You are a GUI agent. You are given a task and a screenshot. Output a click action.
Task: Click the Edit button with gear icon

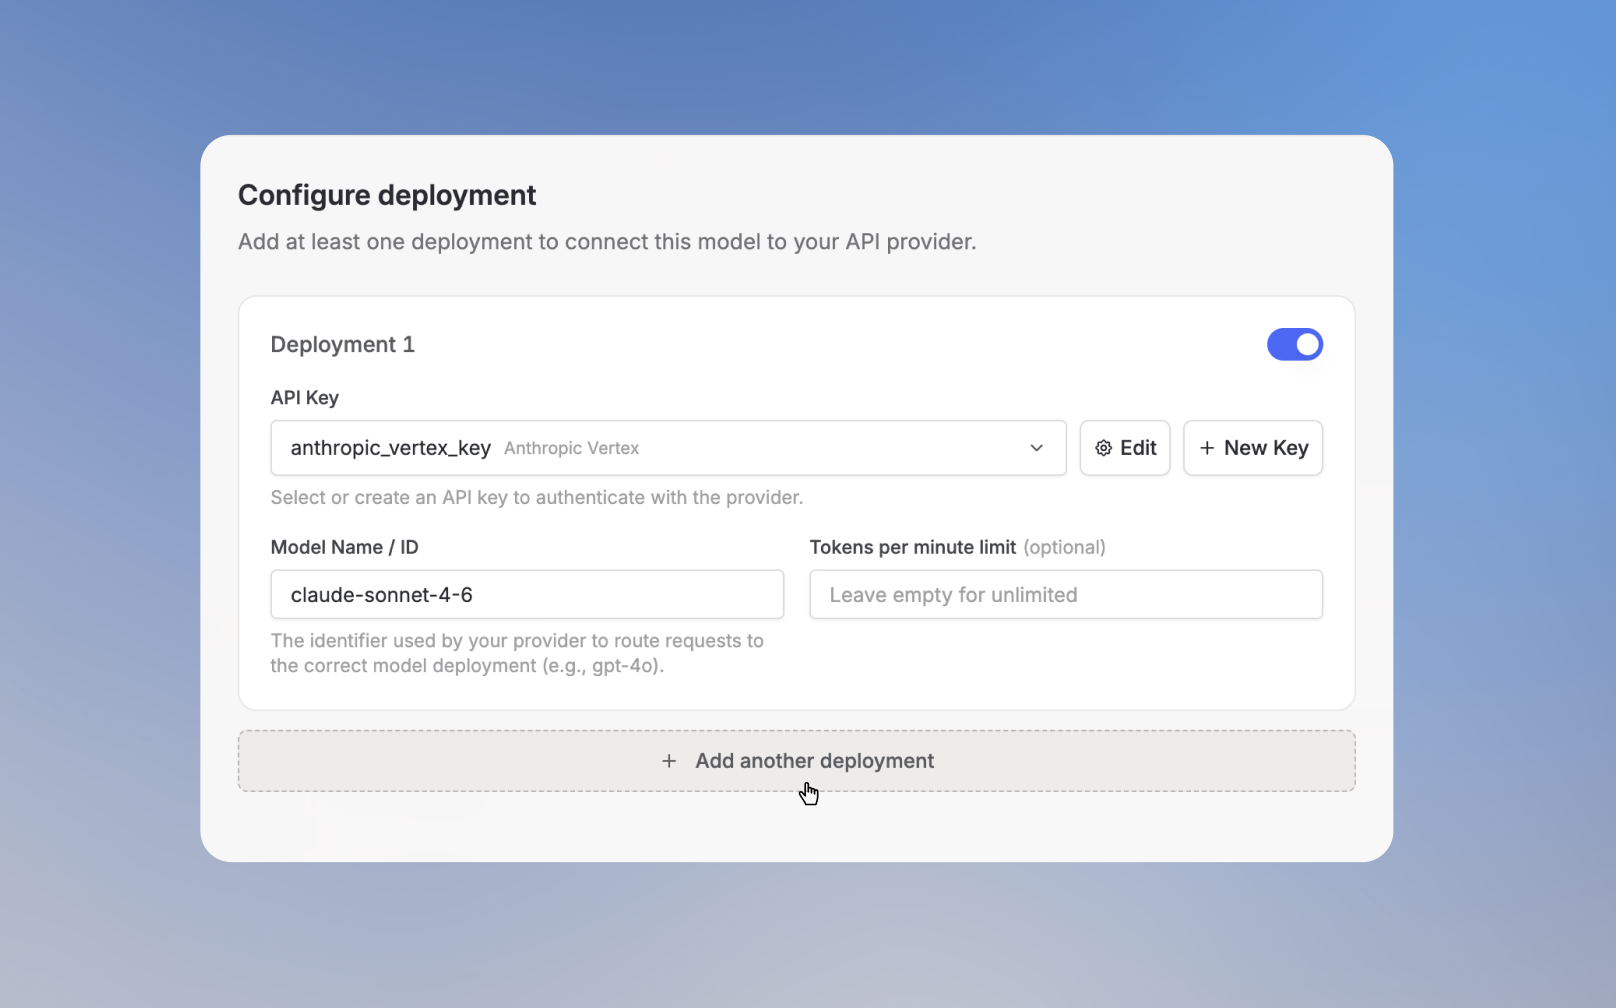1125,448
